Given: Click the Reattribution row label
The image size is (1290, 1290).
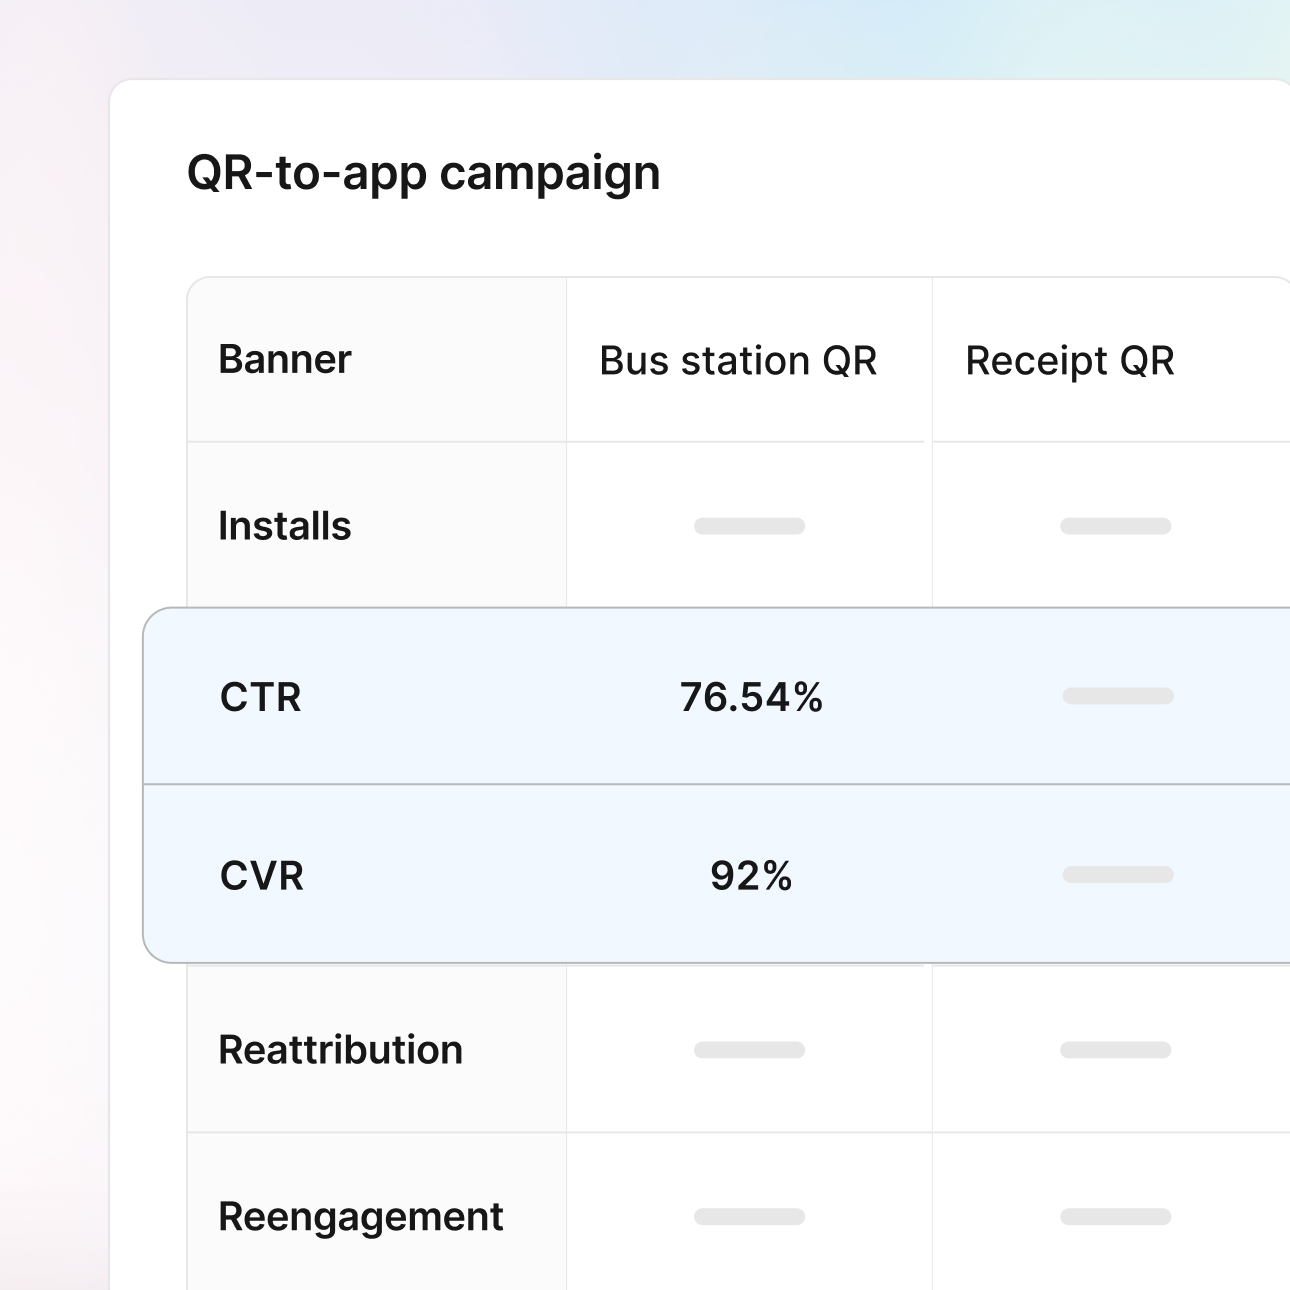Looking at the screenshot, I should tap(341, 1049).
